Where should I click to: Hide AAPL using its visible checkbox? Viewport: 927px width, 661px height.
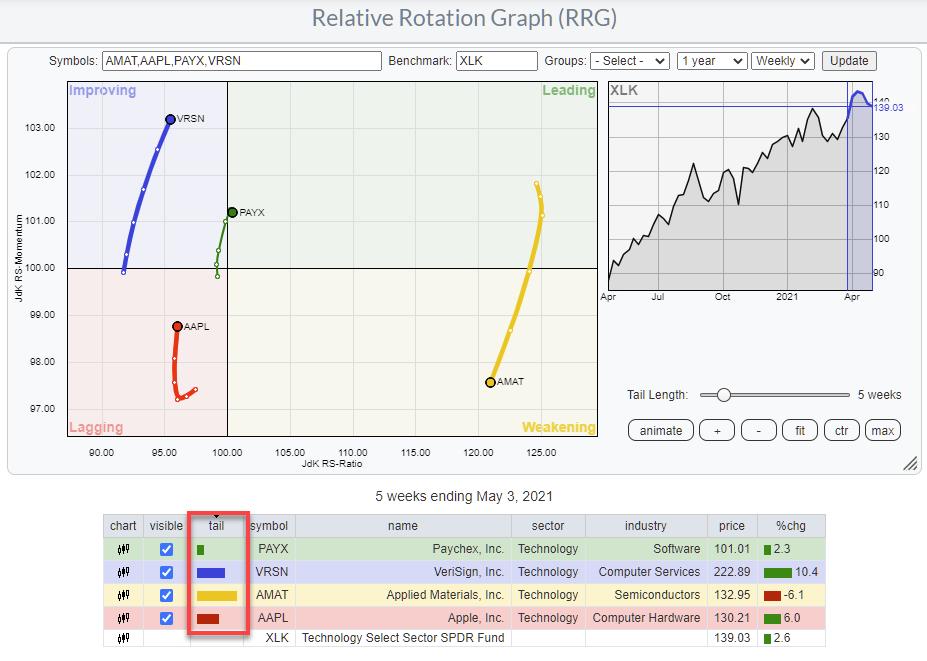167,618
